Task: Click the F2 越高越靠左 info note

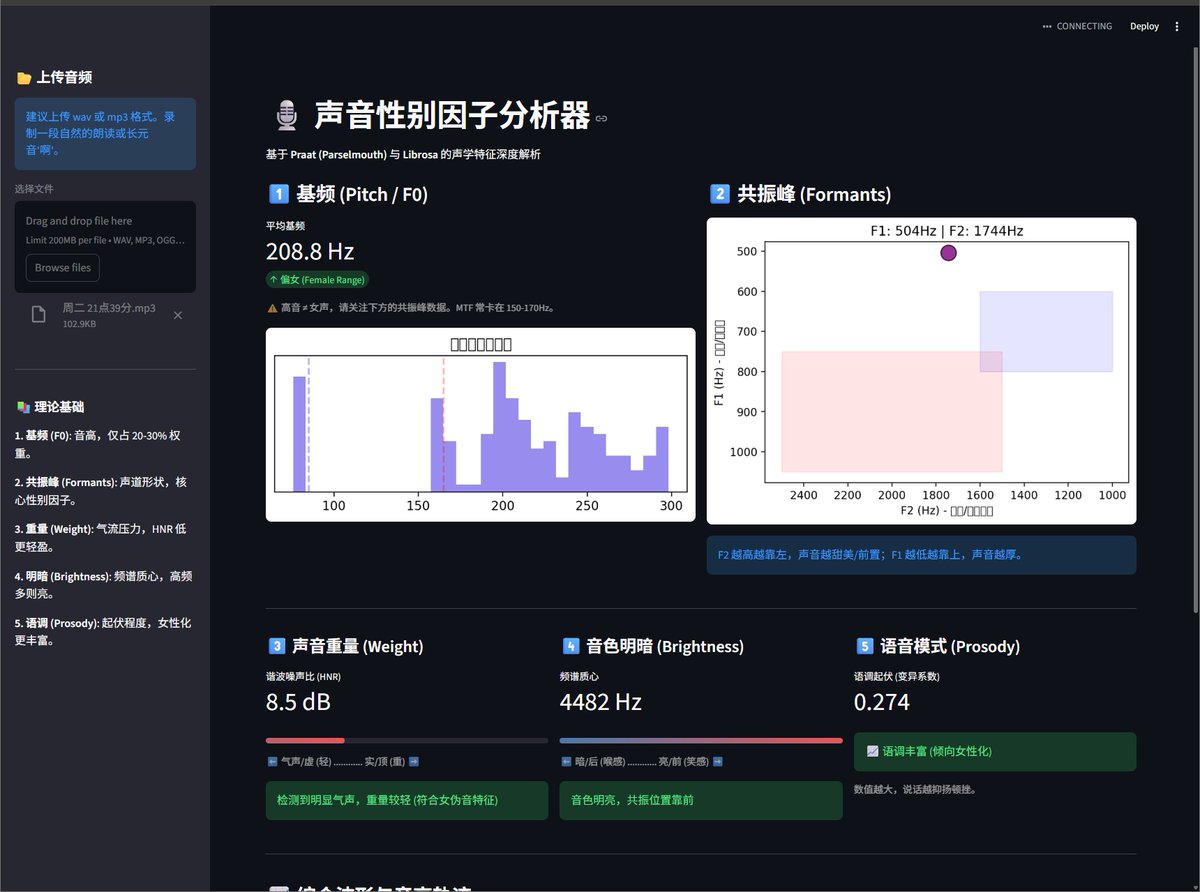Action: pyautogui.click(x=921, y=555)
